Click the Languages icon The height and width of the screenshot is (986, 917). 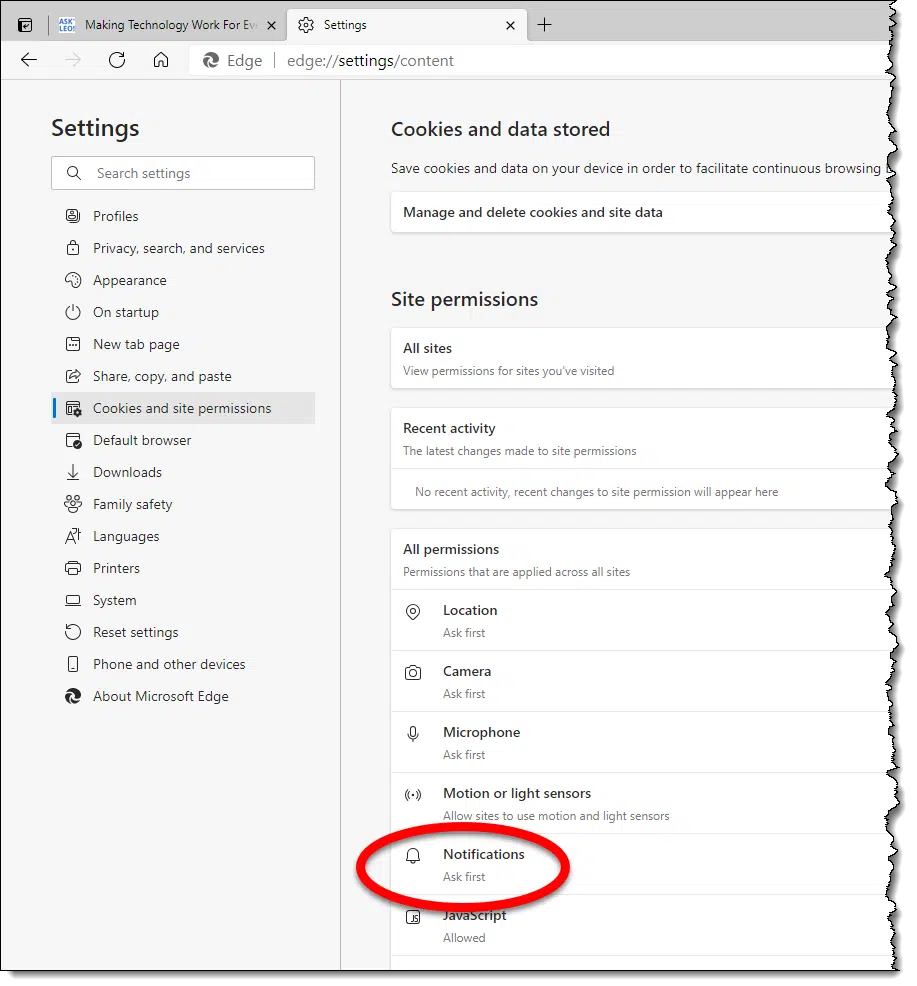(73, 536)
